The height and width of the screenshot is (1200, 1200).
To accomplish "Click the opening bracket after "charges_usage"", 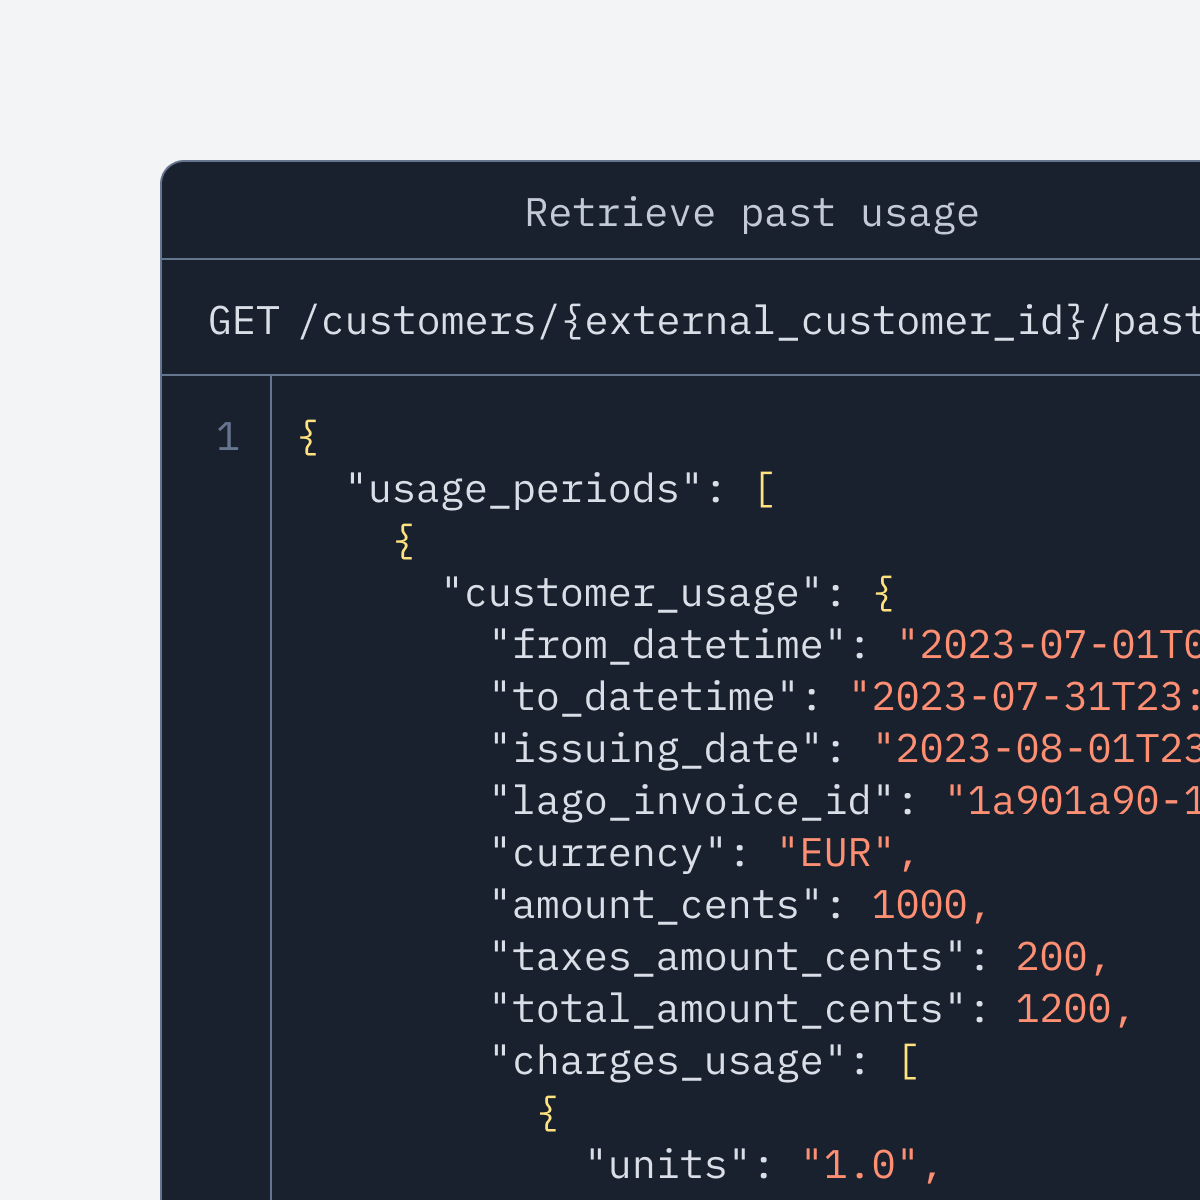I will 909,1061.
